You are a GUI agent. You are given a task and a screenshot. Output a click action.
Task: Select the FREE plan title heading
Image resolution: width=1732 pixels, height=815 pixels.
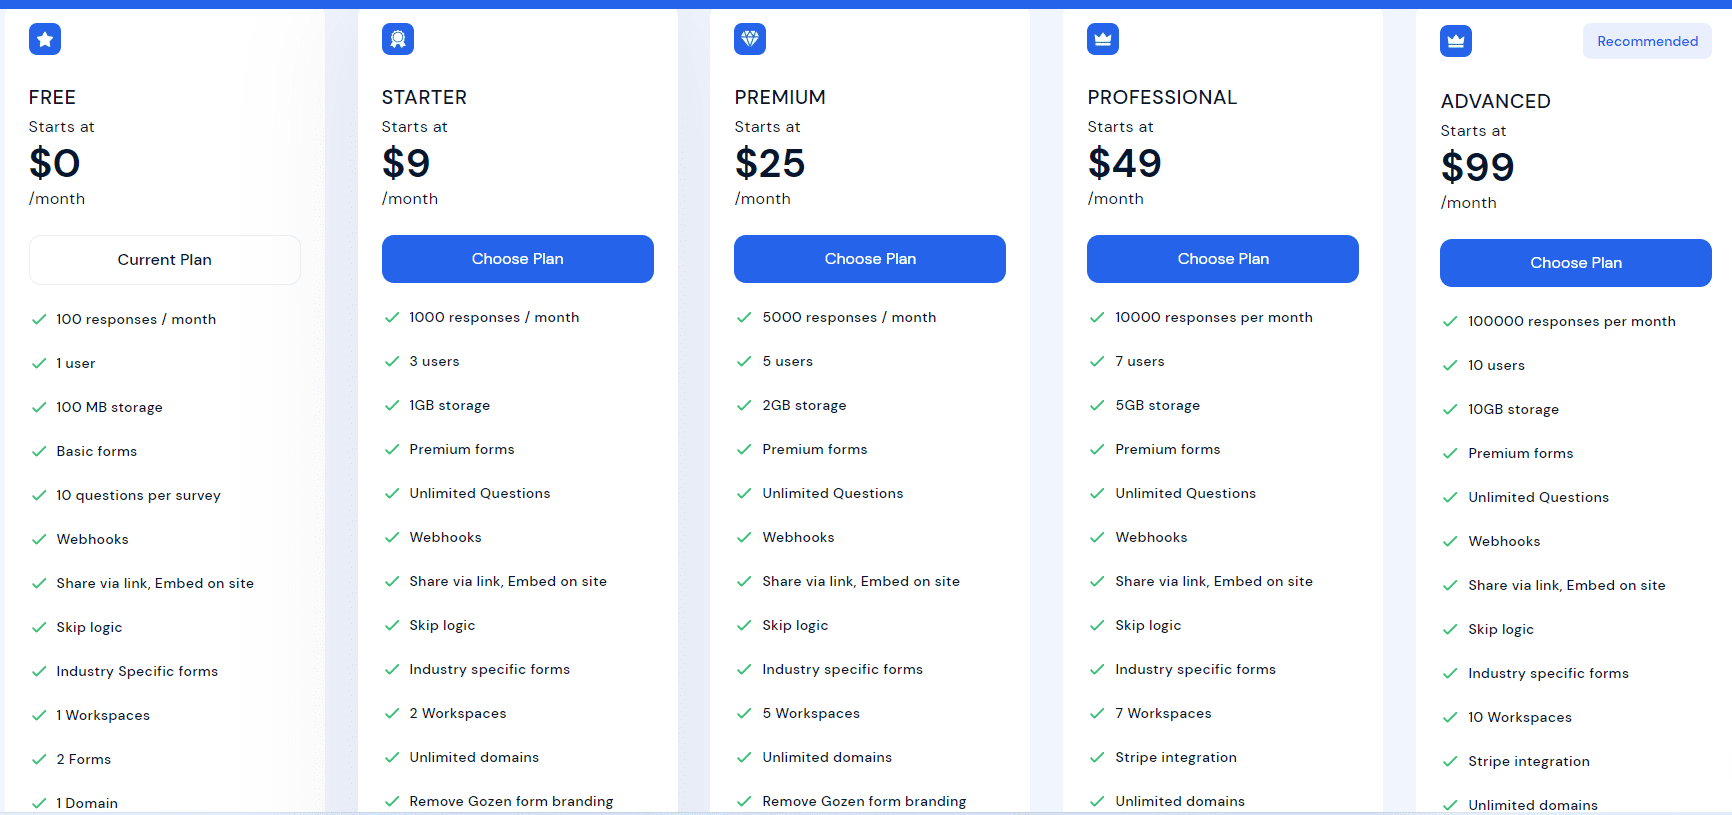[52, 97]
